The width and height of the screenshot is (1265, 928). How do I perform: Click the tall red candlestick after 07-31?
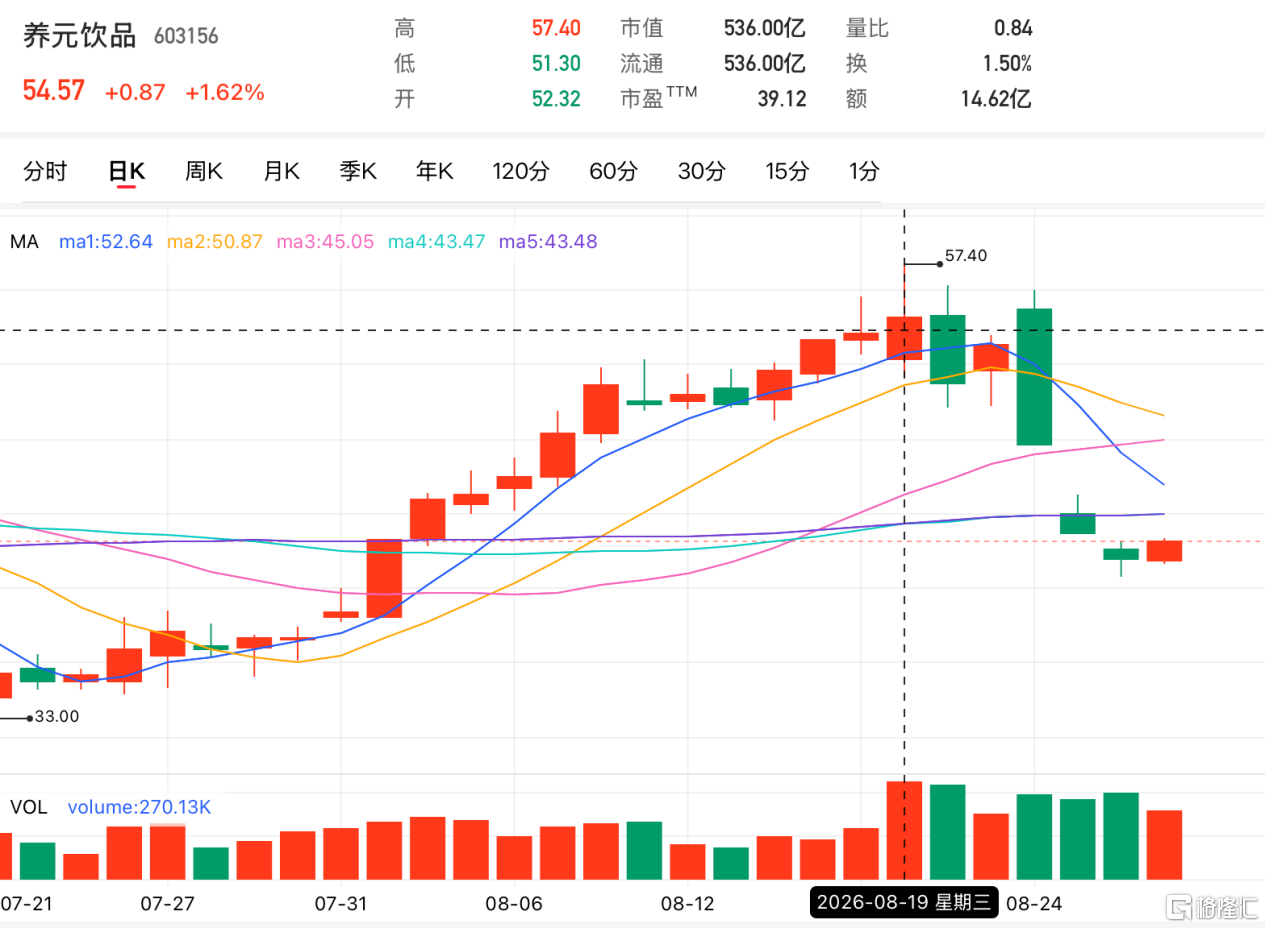coord(384,578)
